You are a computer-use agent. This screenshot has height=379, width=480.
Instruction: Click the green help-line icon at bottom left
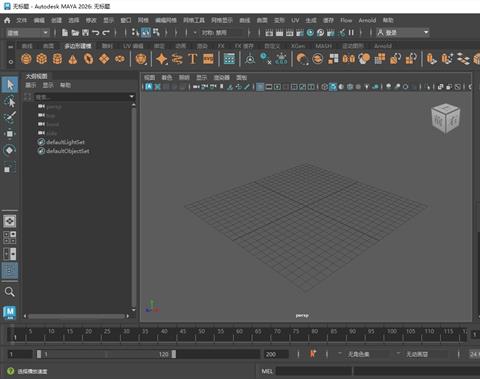tap(10, 371)
